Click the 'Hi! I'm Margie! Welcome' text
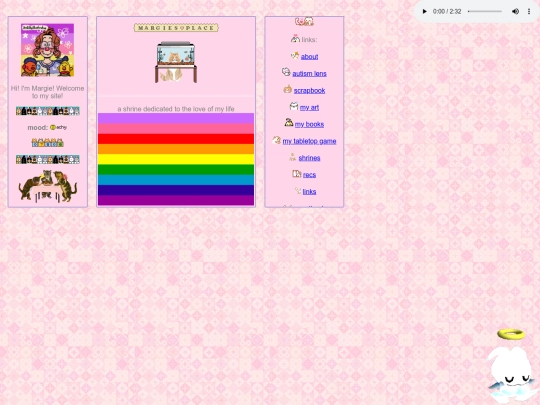The width and height of the screenshot is (540, 405). point(48,92)
